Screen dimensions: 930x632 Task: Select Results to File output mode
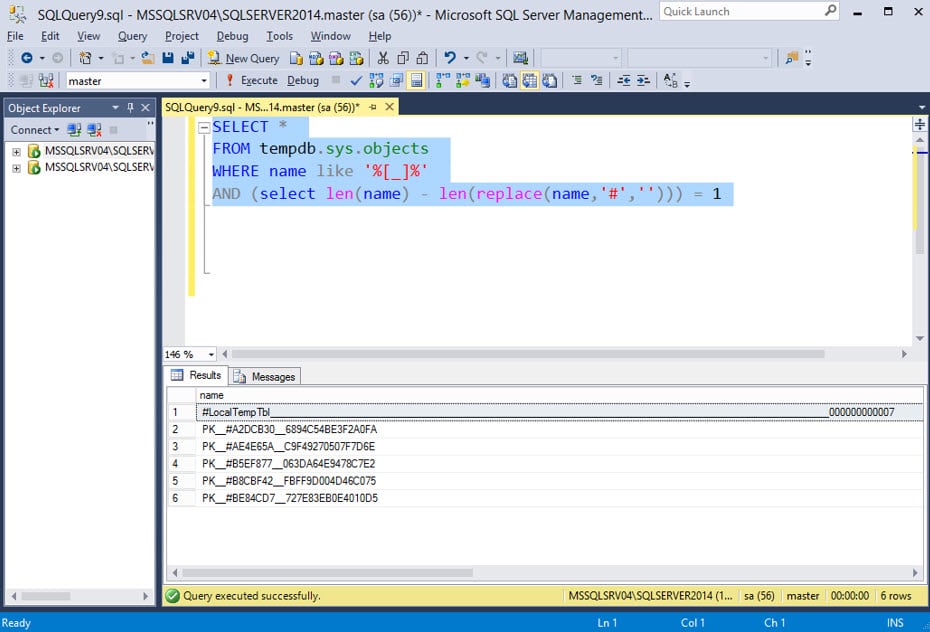point(550,80)
